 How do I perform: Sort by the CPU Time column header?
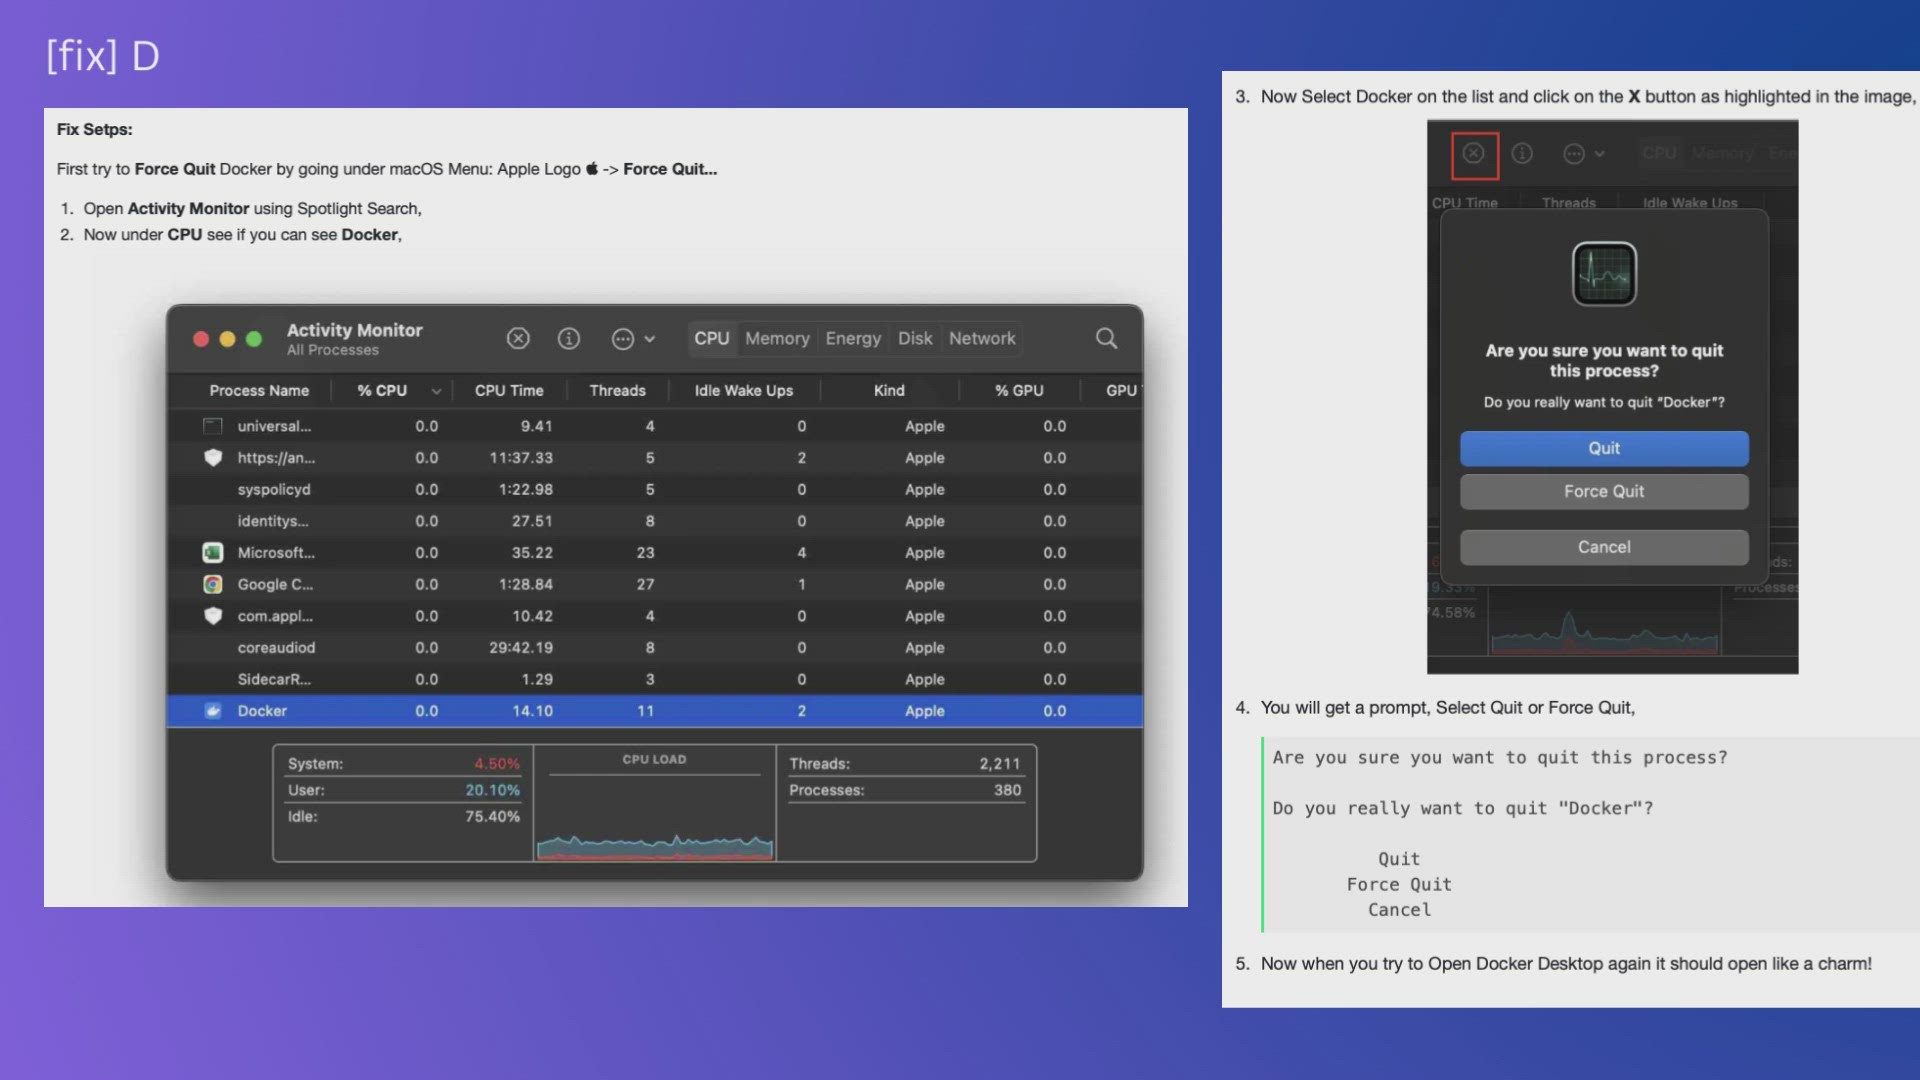[509, 391]
